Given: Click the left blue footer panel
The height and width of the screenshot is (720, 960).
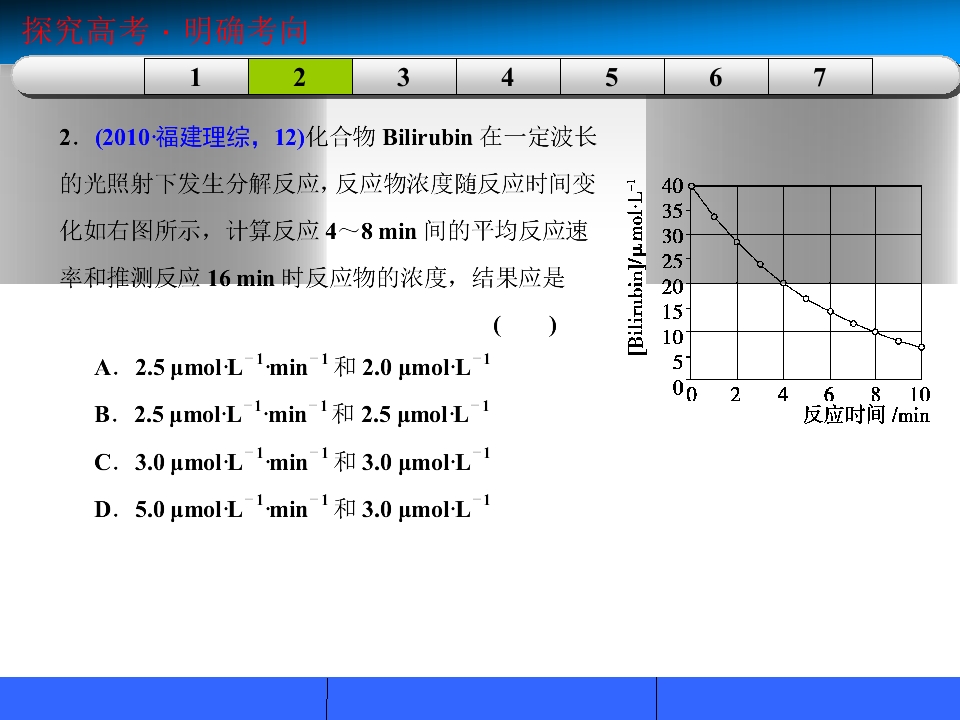Looking at the screenshot, I should tap(163, 699).
